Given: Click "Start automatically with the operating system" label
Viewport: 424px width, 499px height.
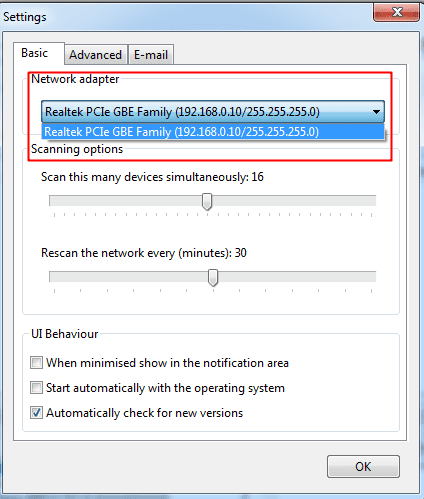Looking at the screenshot, I should (165, 388).
